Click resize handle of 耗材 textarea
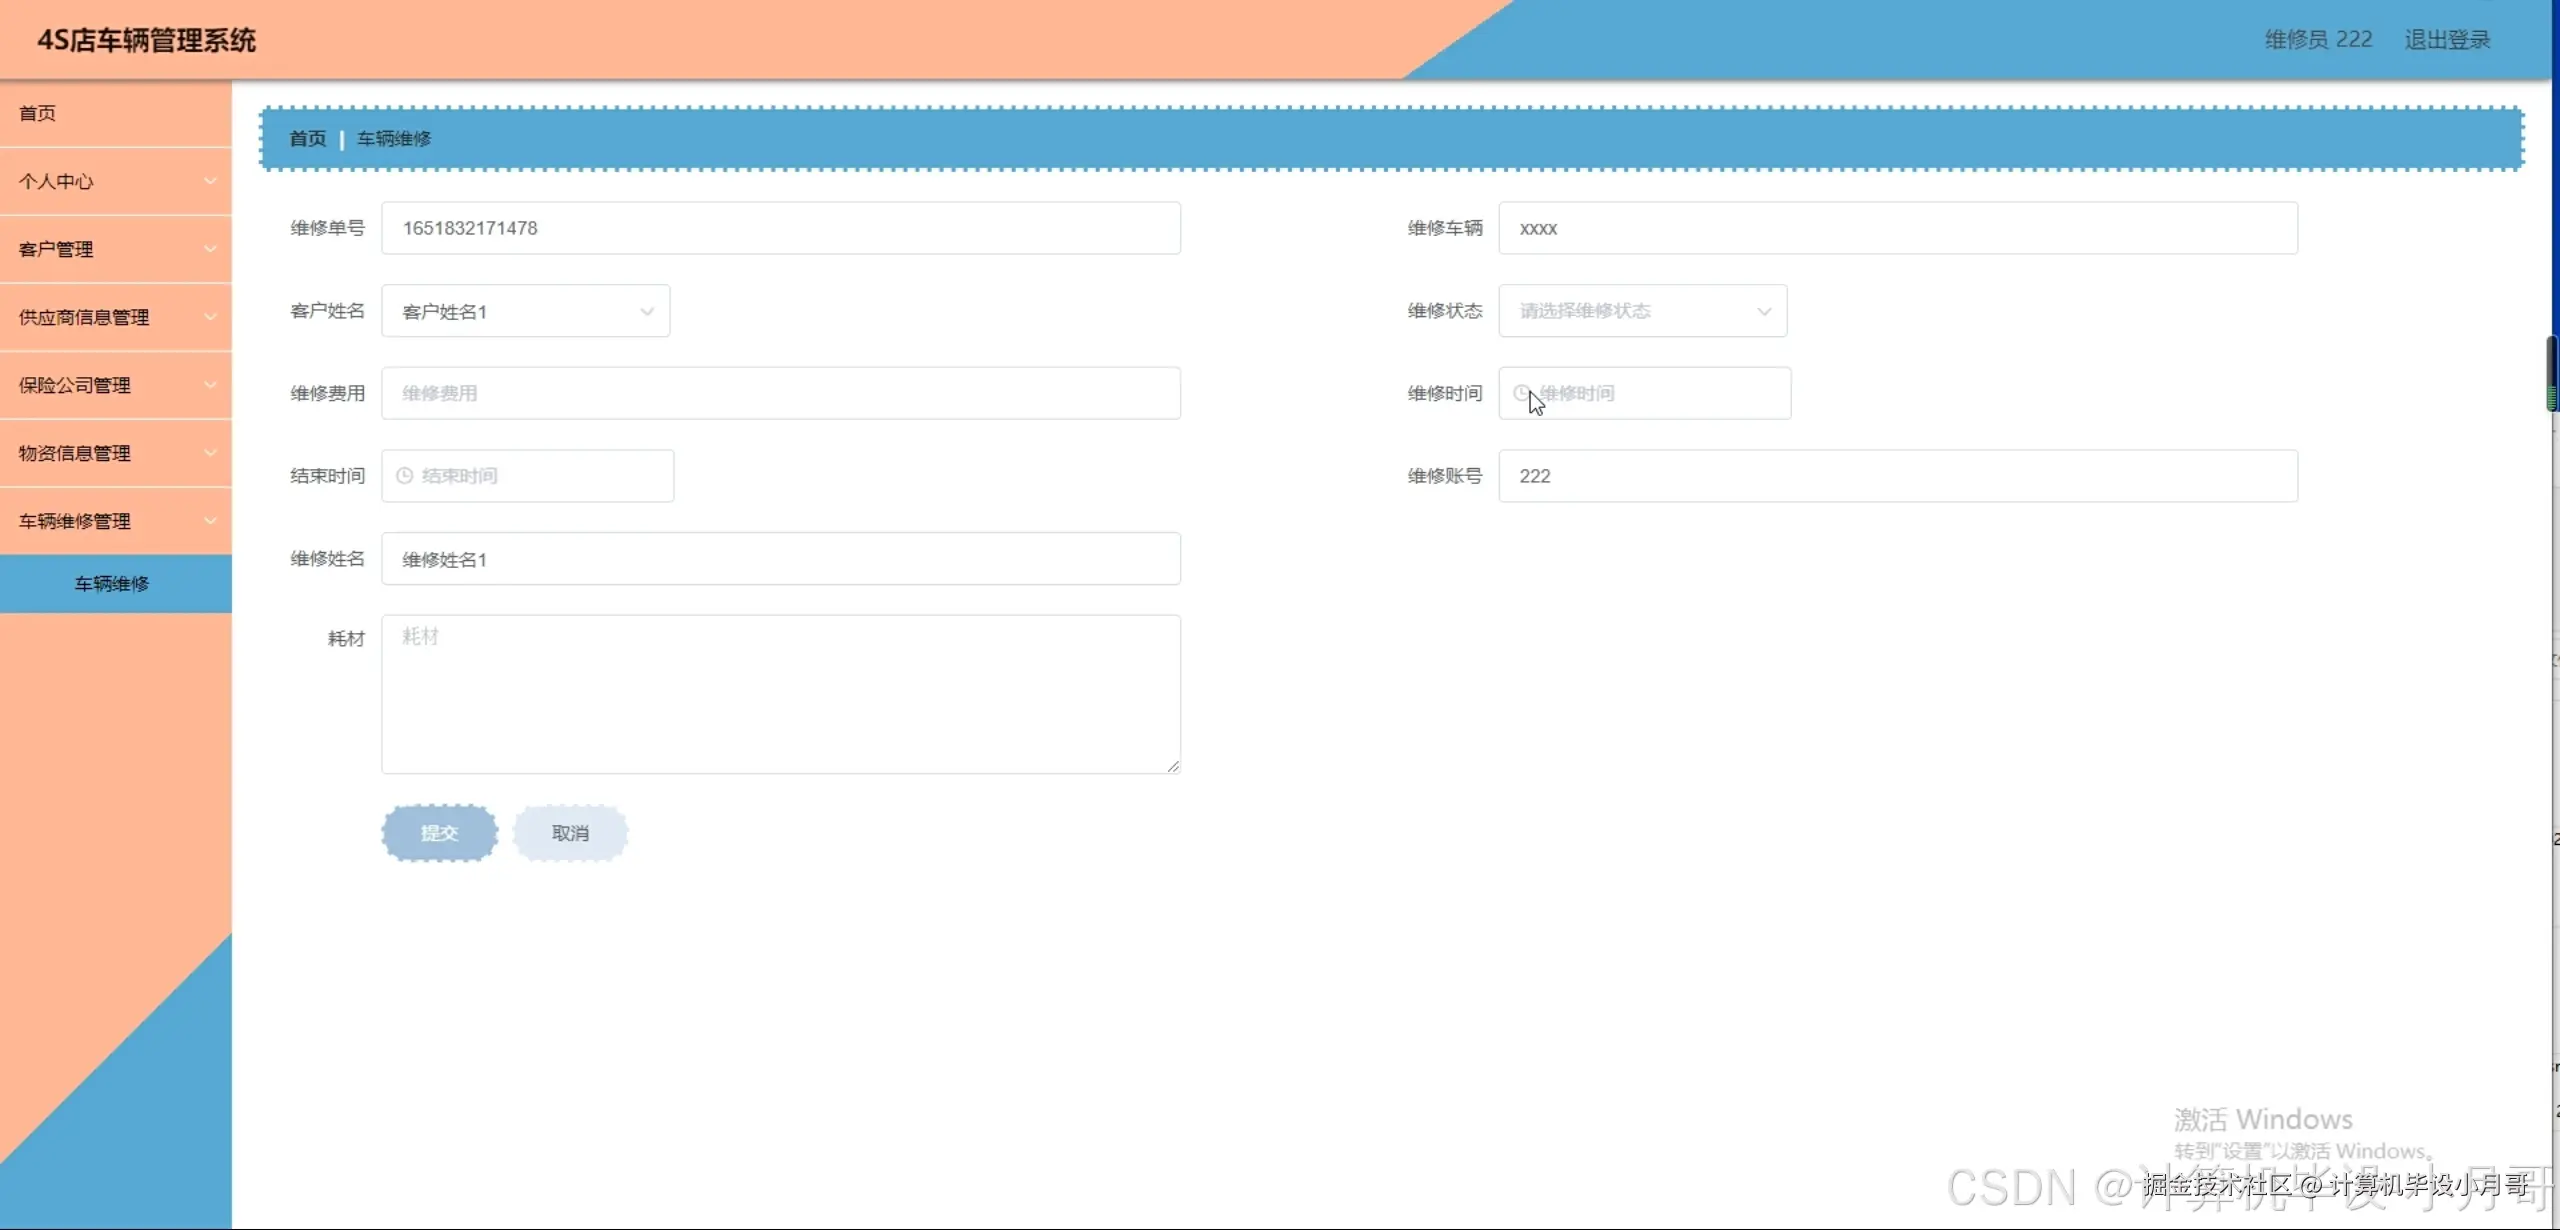This screenshot has width=2560, height=1230. click(x=1173, y=766)
